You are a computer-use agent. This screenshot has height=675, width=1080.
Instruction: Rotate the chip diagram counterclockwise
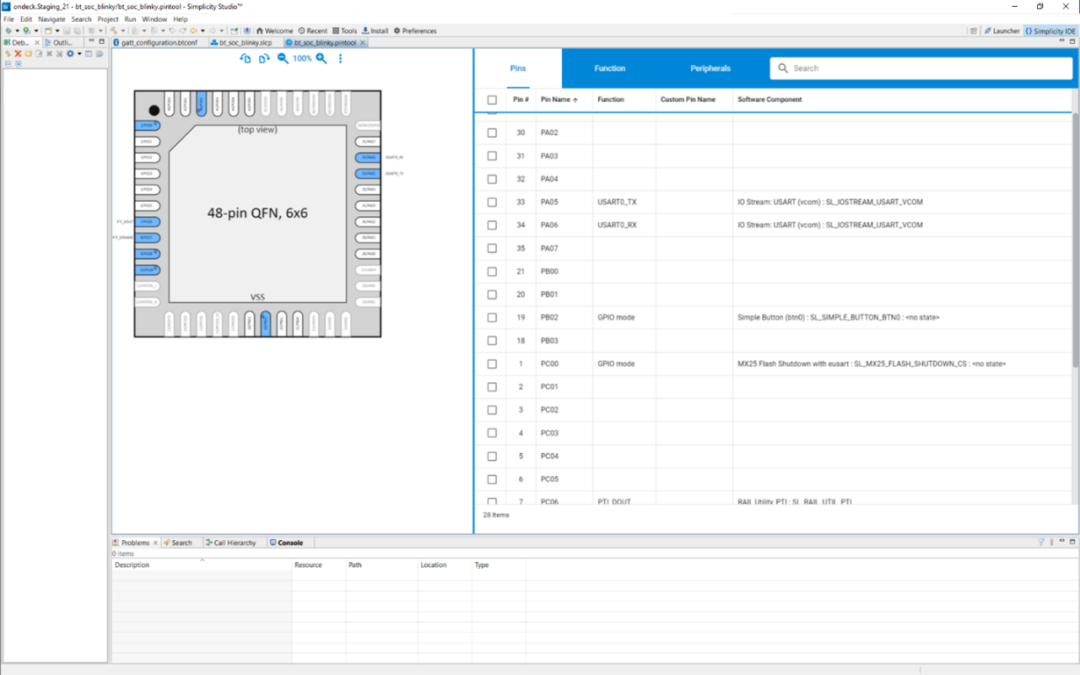[245, 59]
